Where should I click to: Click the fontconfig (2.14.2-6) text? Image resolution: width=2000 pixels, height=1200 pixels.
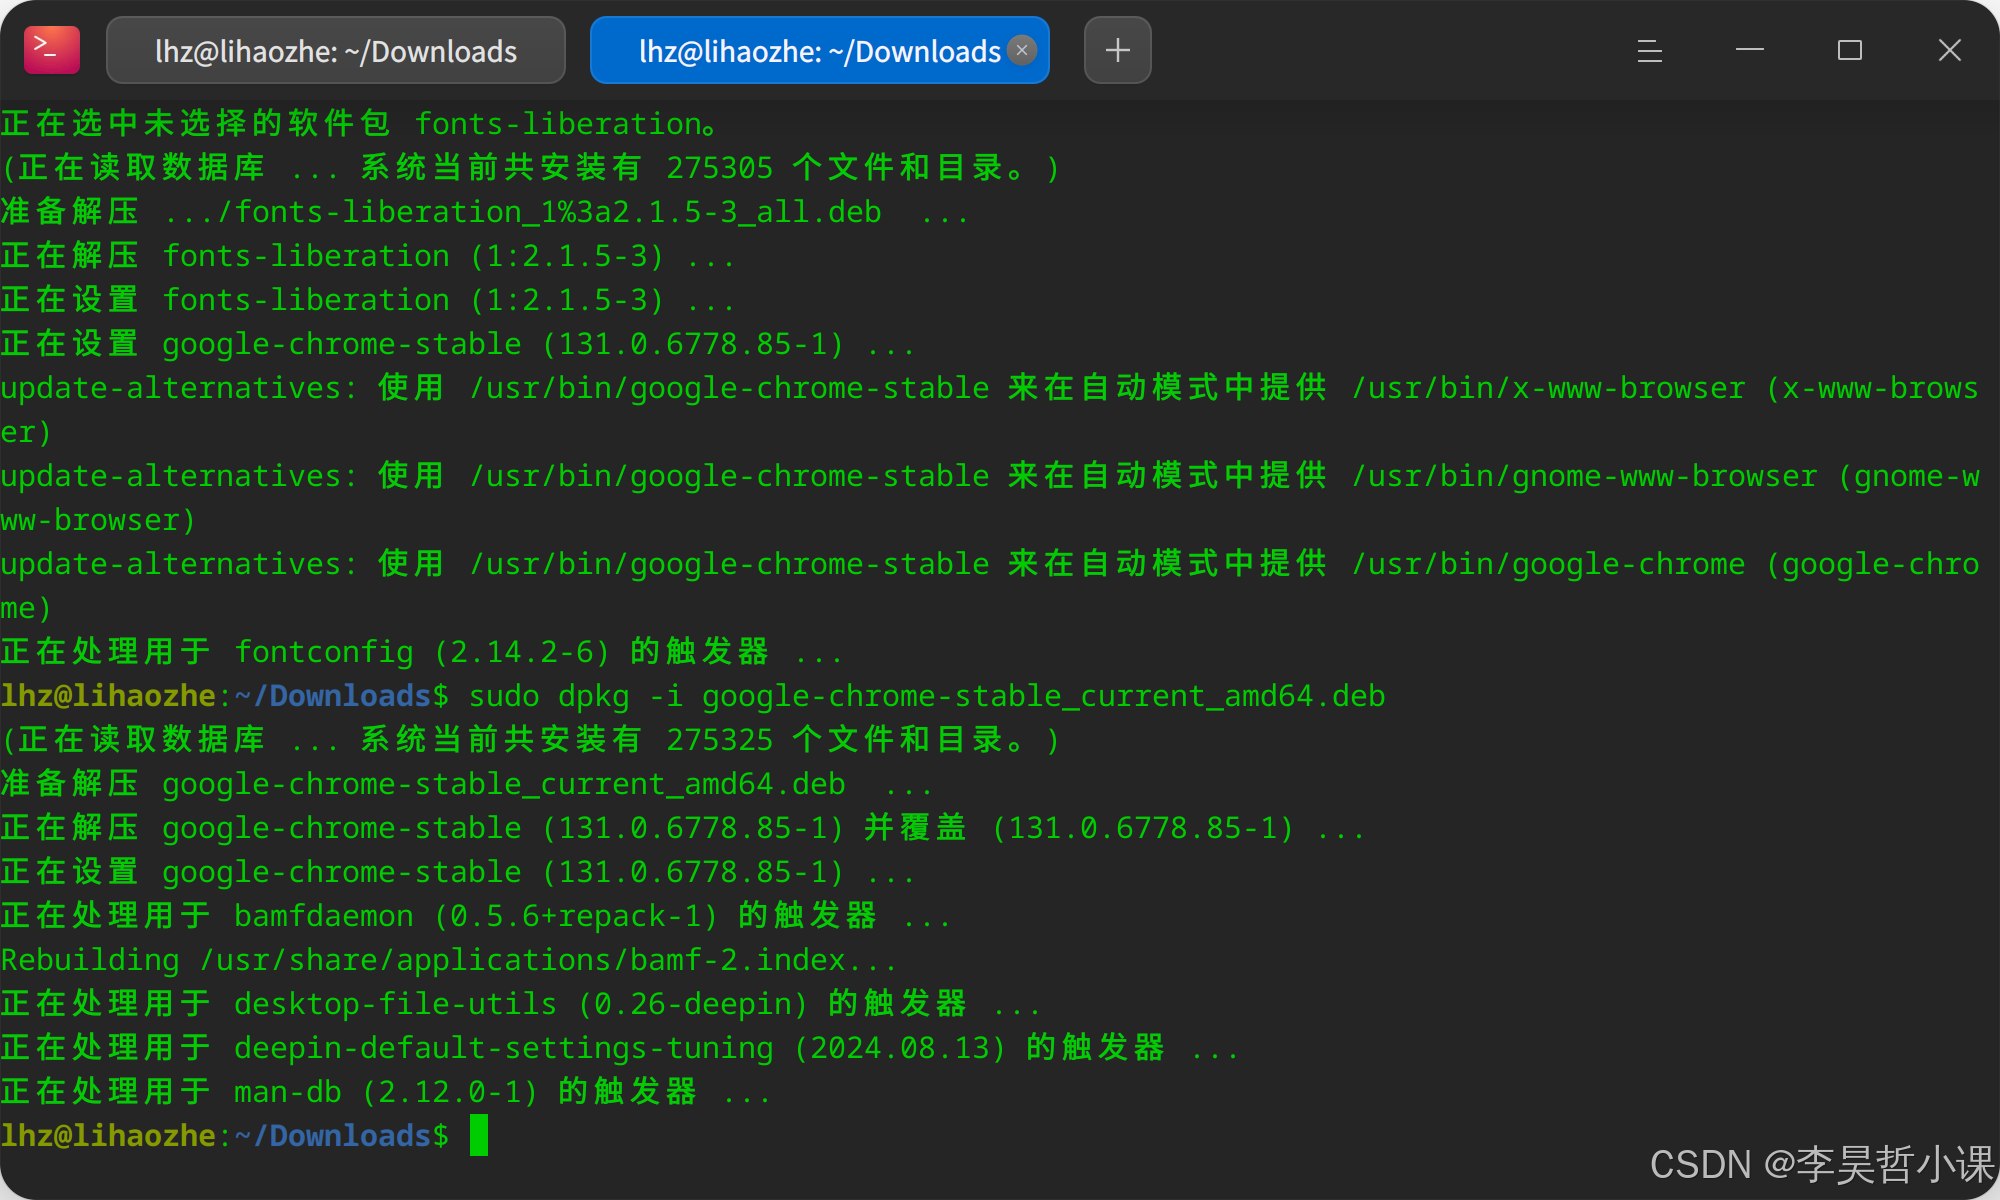coord(422,652)
